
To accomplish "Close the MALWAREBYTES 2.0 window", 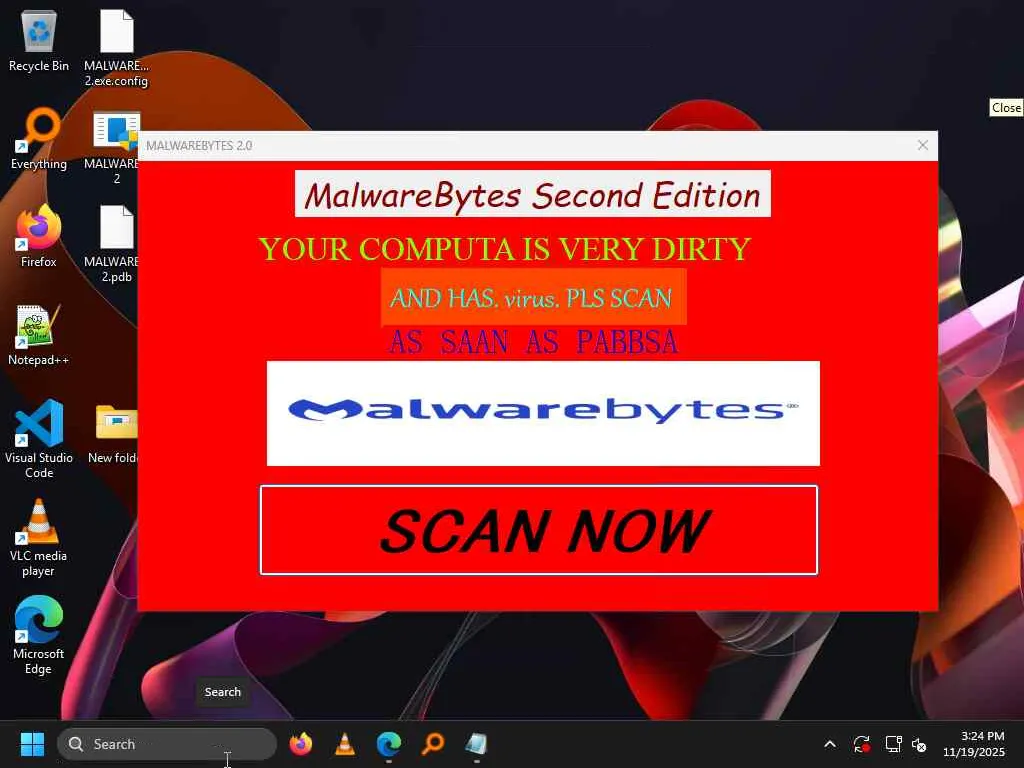I will (x=922, y=145).
